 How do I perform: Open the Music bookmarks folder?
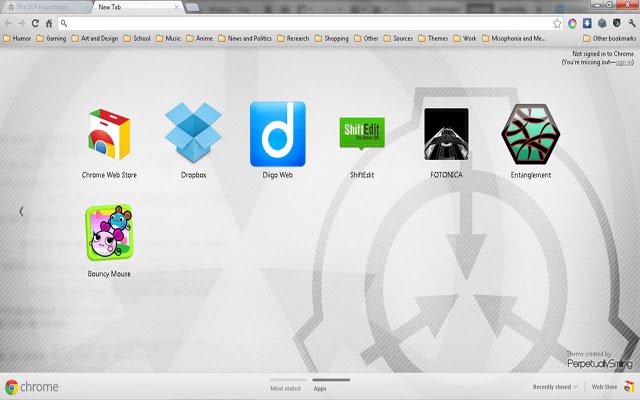coord(168,38)
